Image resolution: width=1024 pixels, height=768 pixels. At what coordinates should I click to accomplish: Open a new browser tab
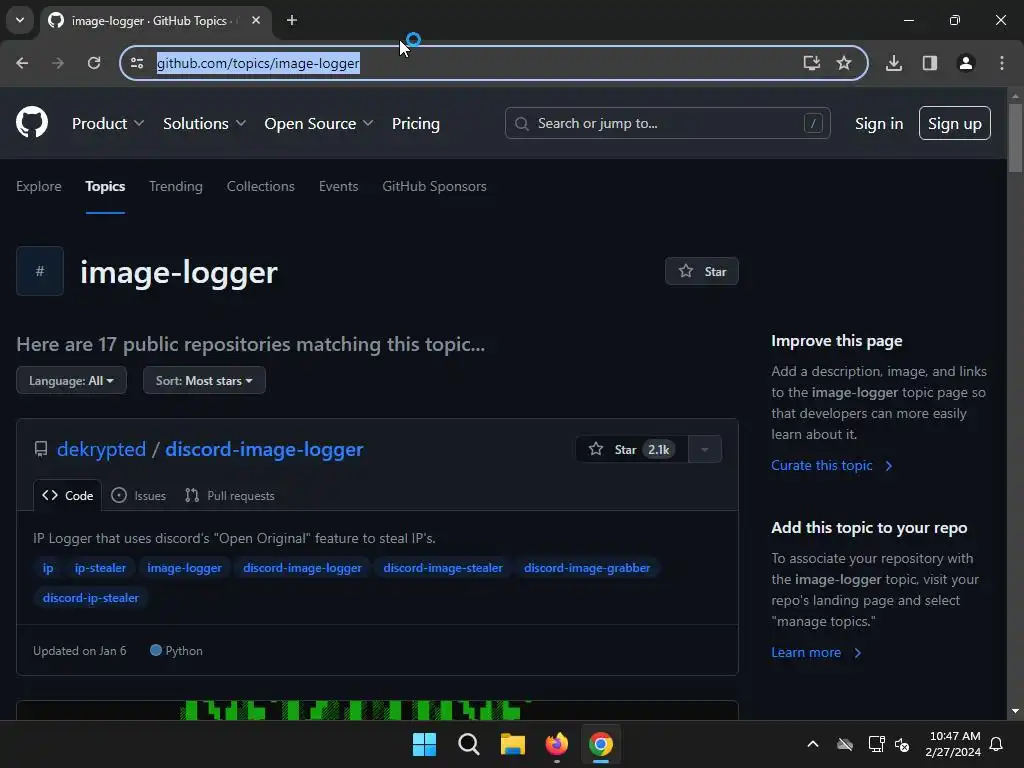click(x=292, y=20)
